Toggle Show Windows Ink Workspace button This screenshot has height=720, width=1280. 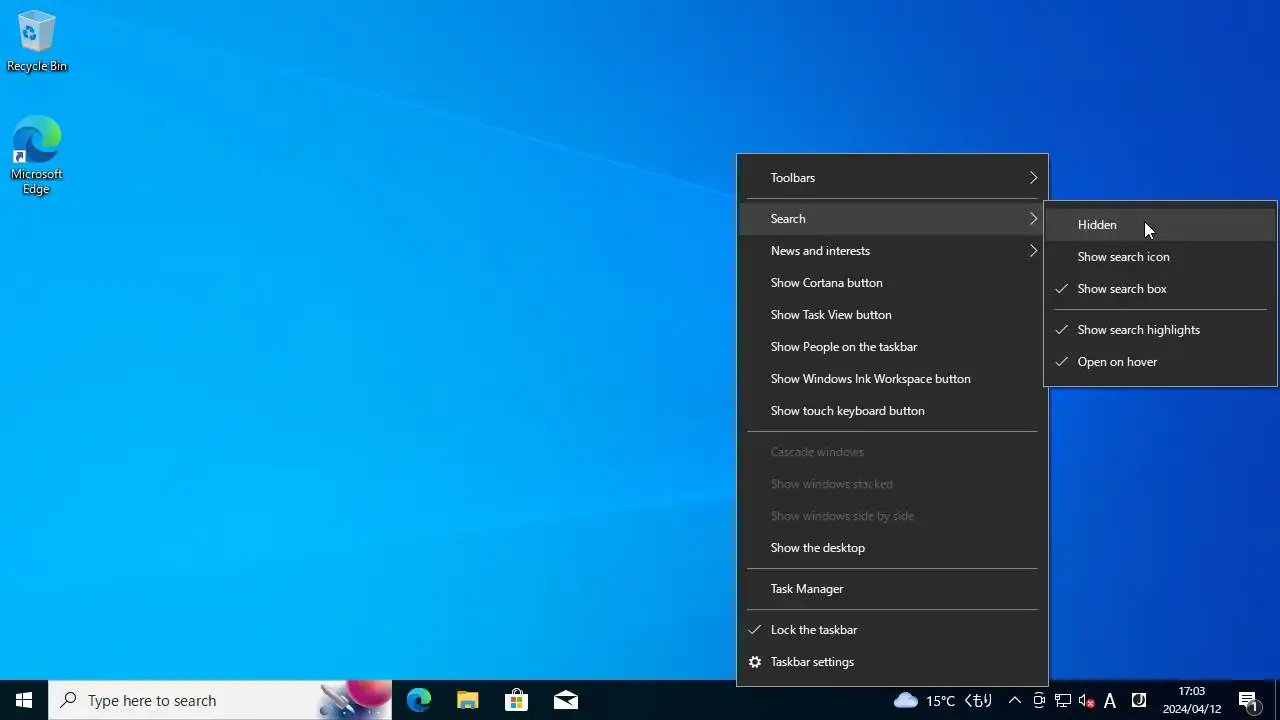tap(892, 379)
